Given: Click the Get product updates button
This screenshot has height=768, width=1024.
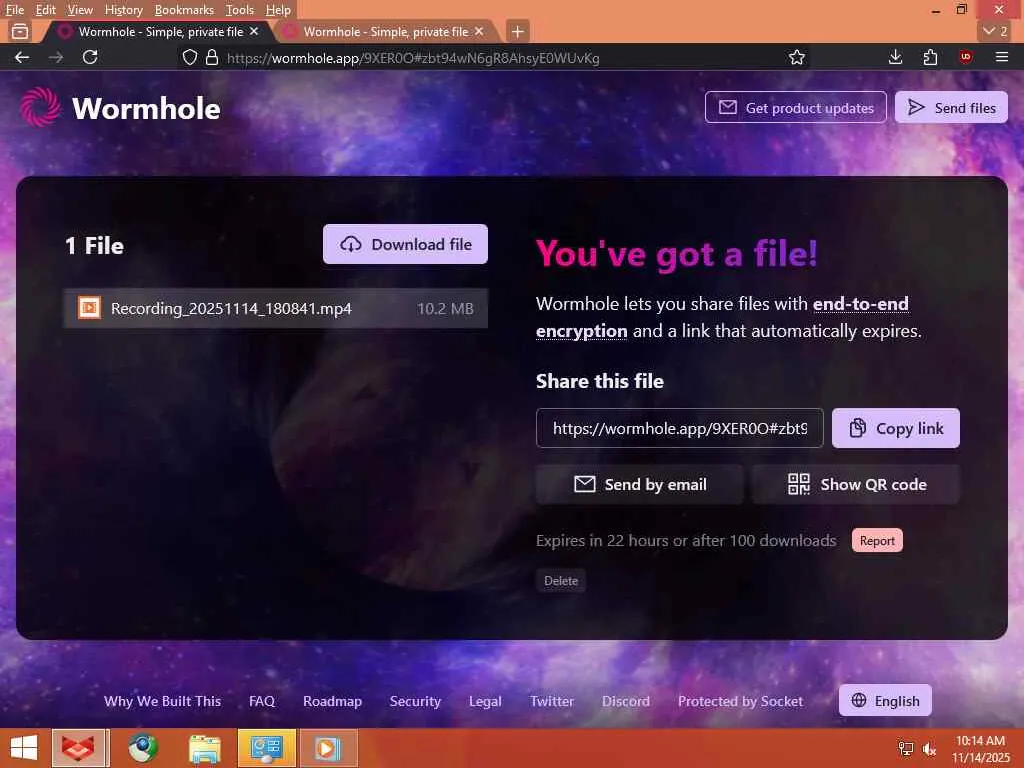Looking at the screenshot, I should [795, 107].
